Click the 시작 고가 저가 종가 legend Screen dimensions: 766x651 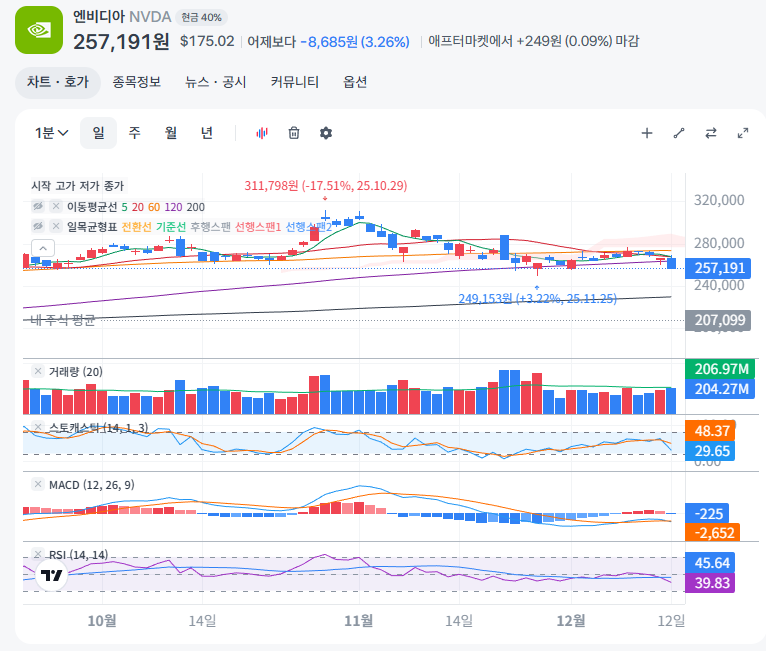tap(78, 186)
